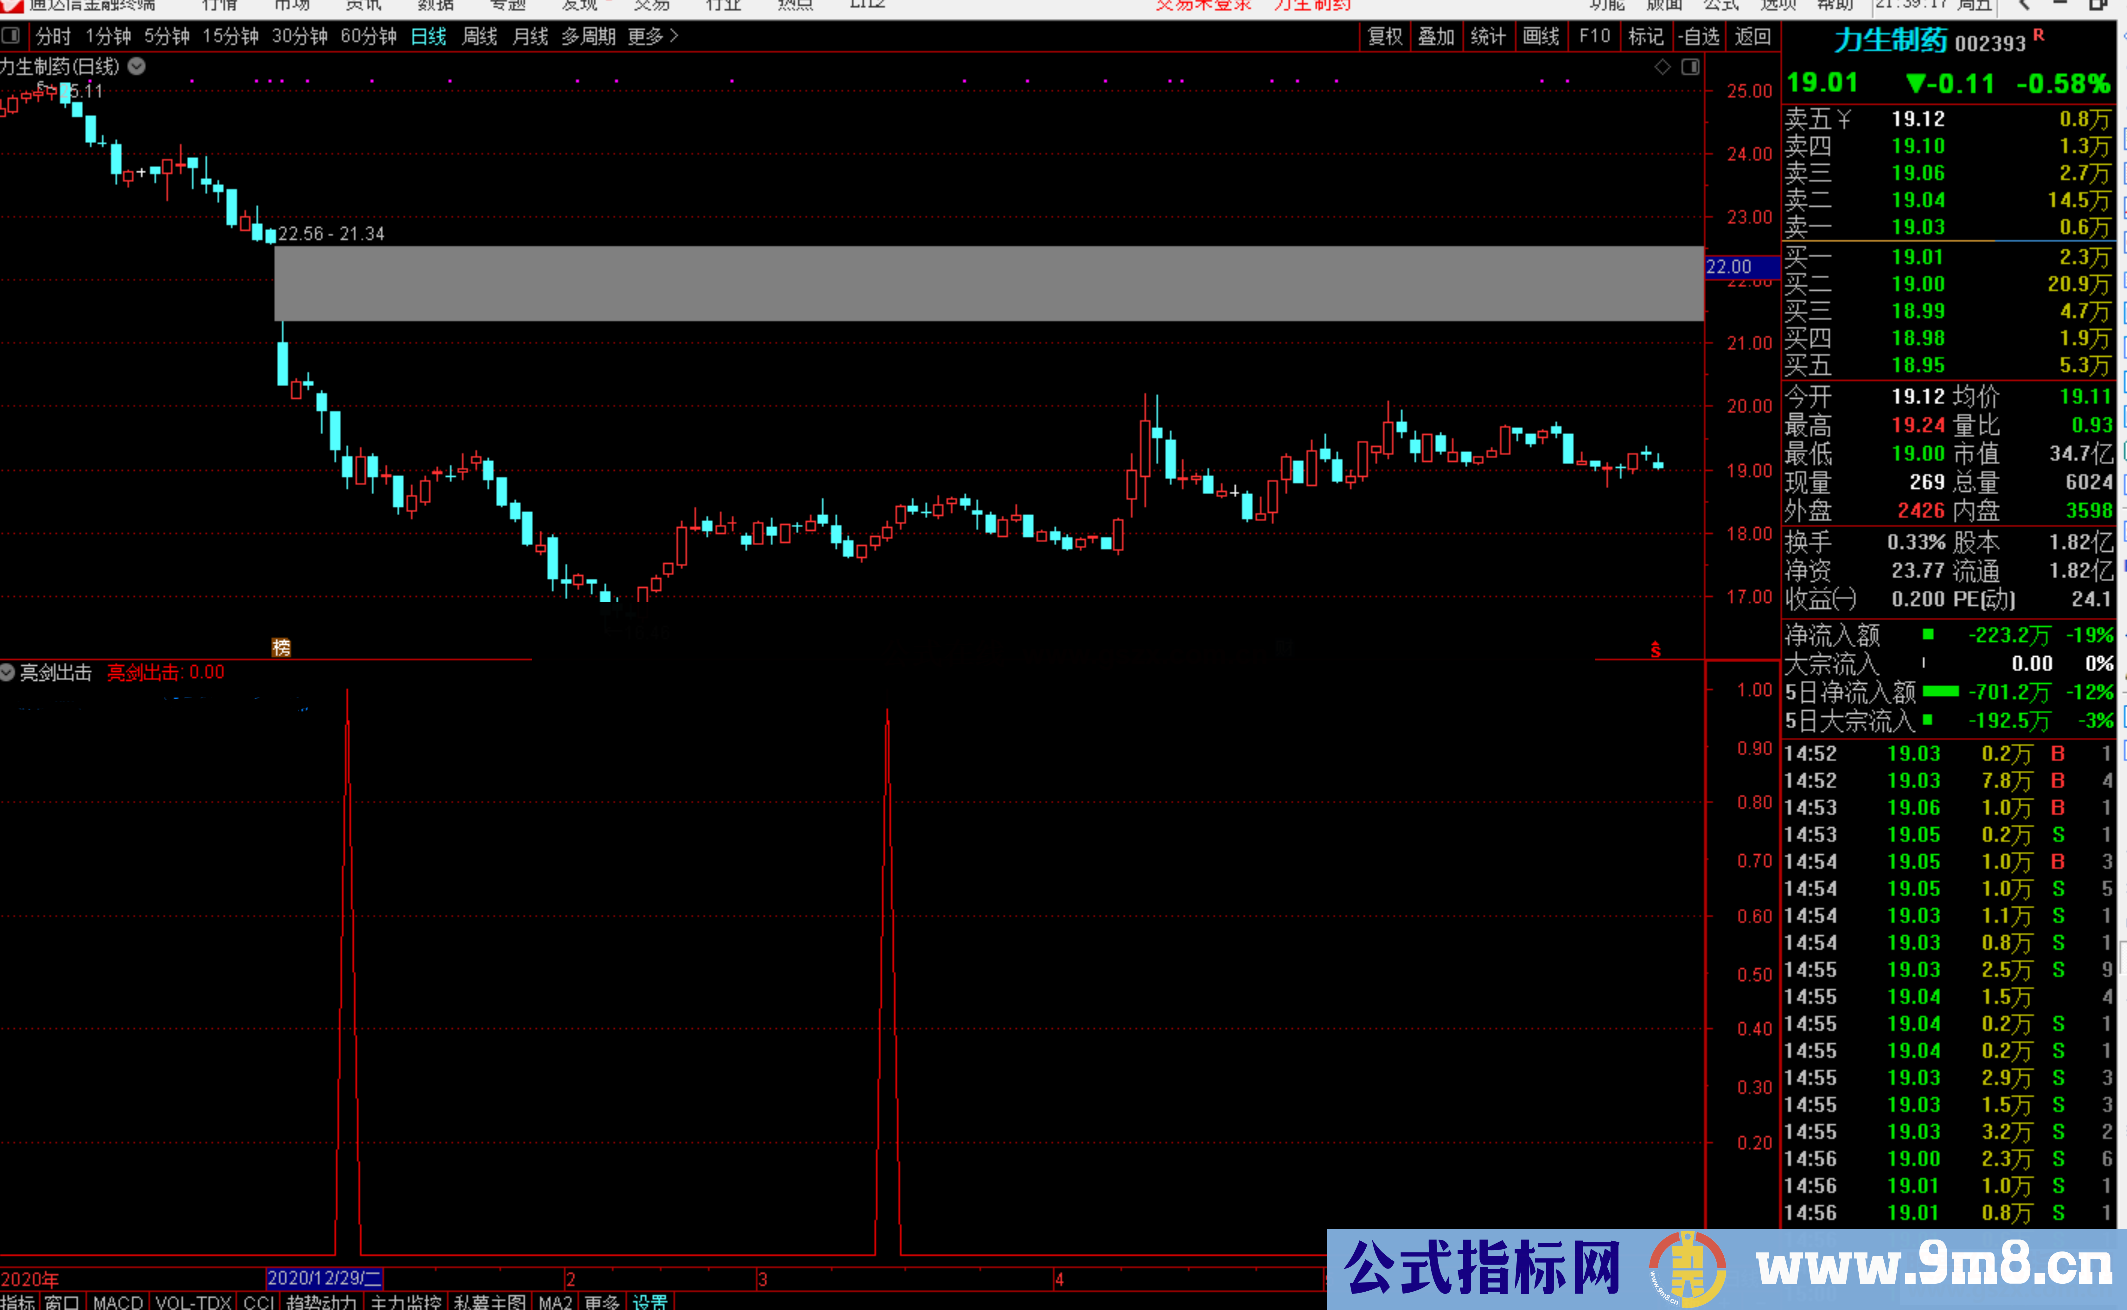Open 设置 indicator settings
The height and width of the screenshot is (1310, 2127).
pos(650,1301)
